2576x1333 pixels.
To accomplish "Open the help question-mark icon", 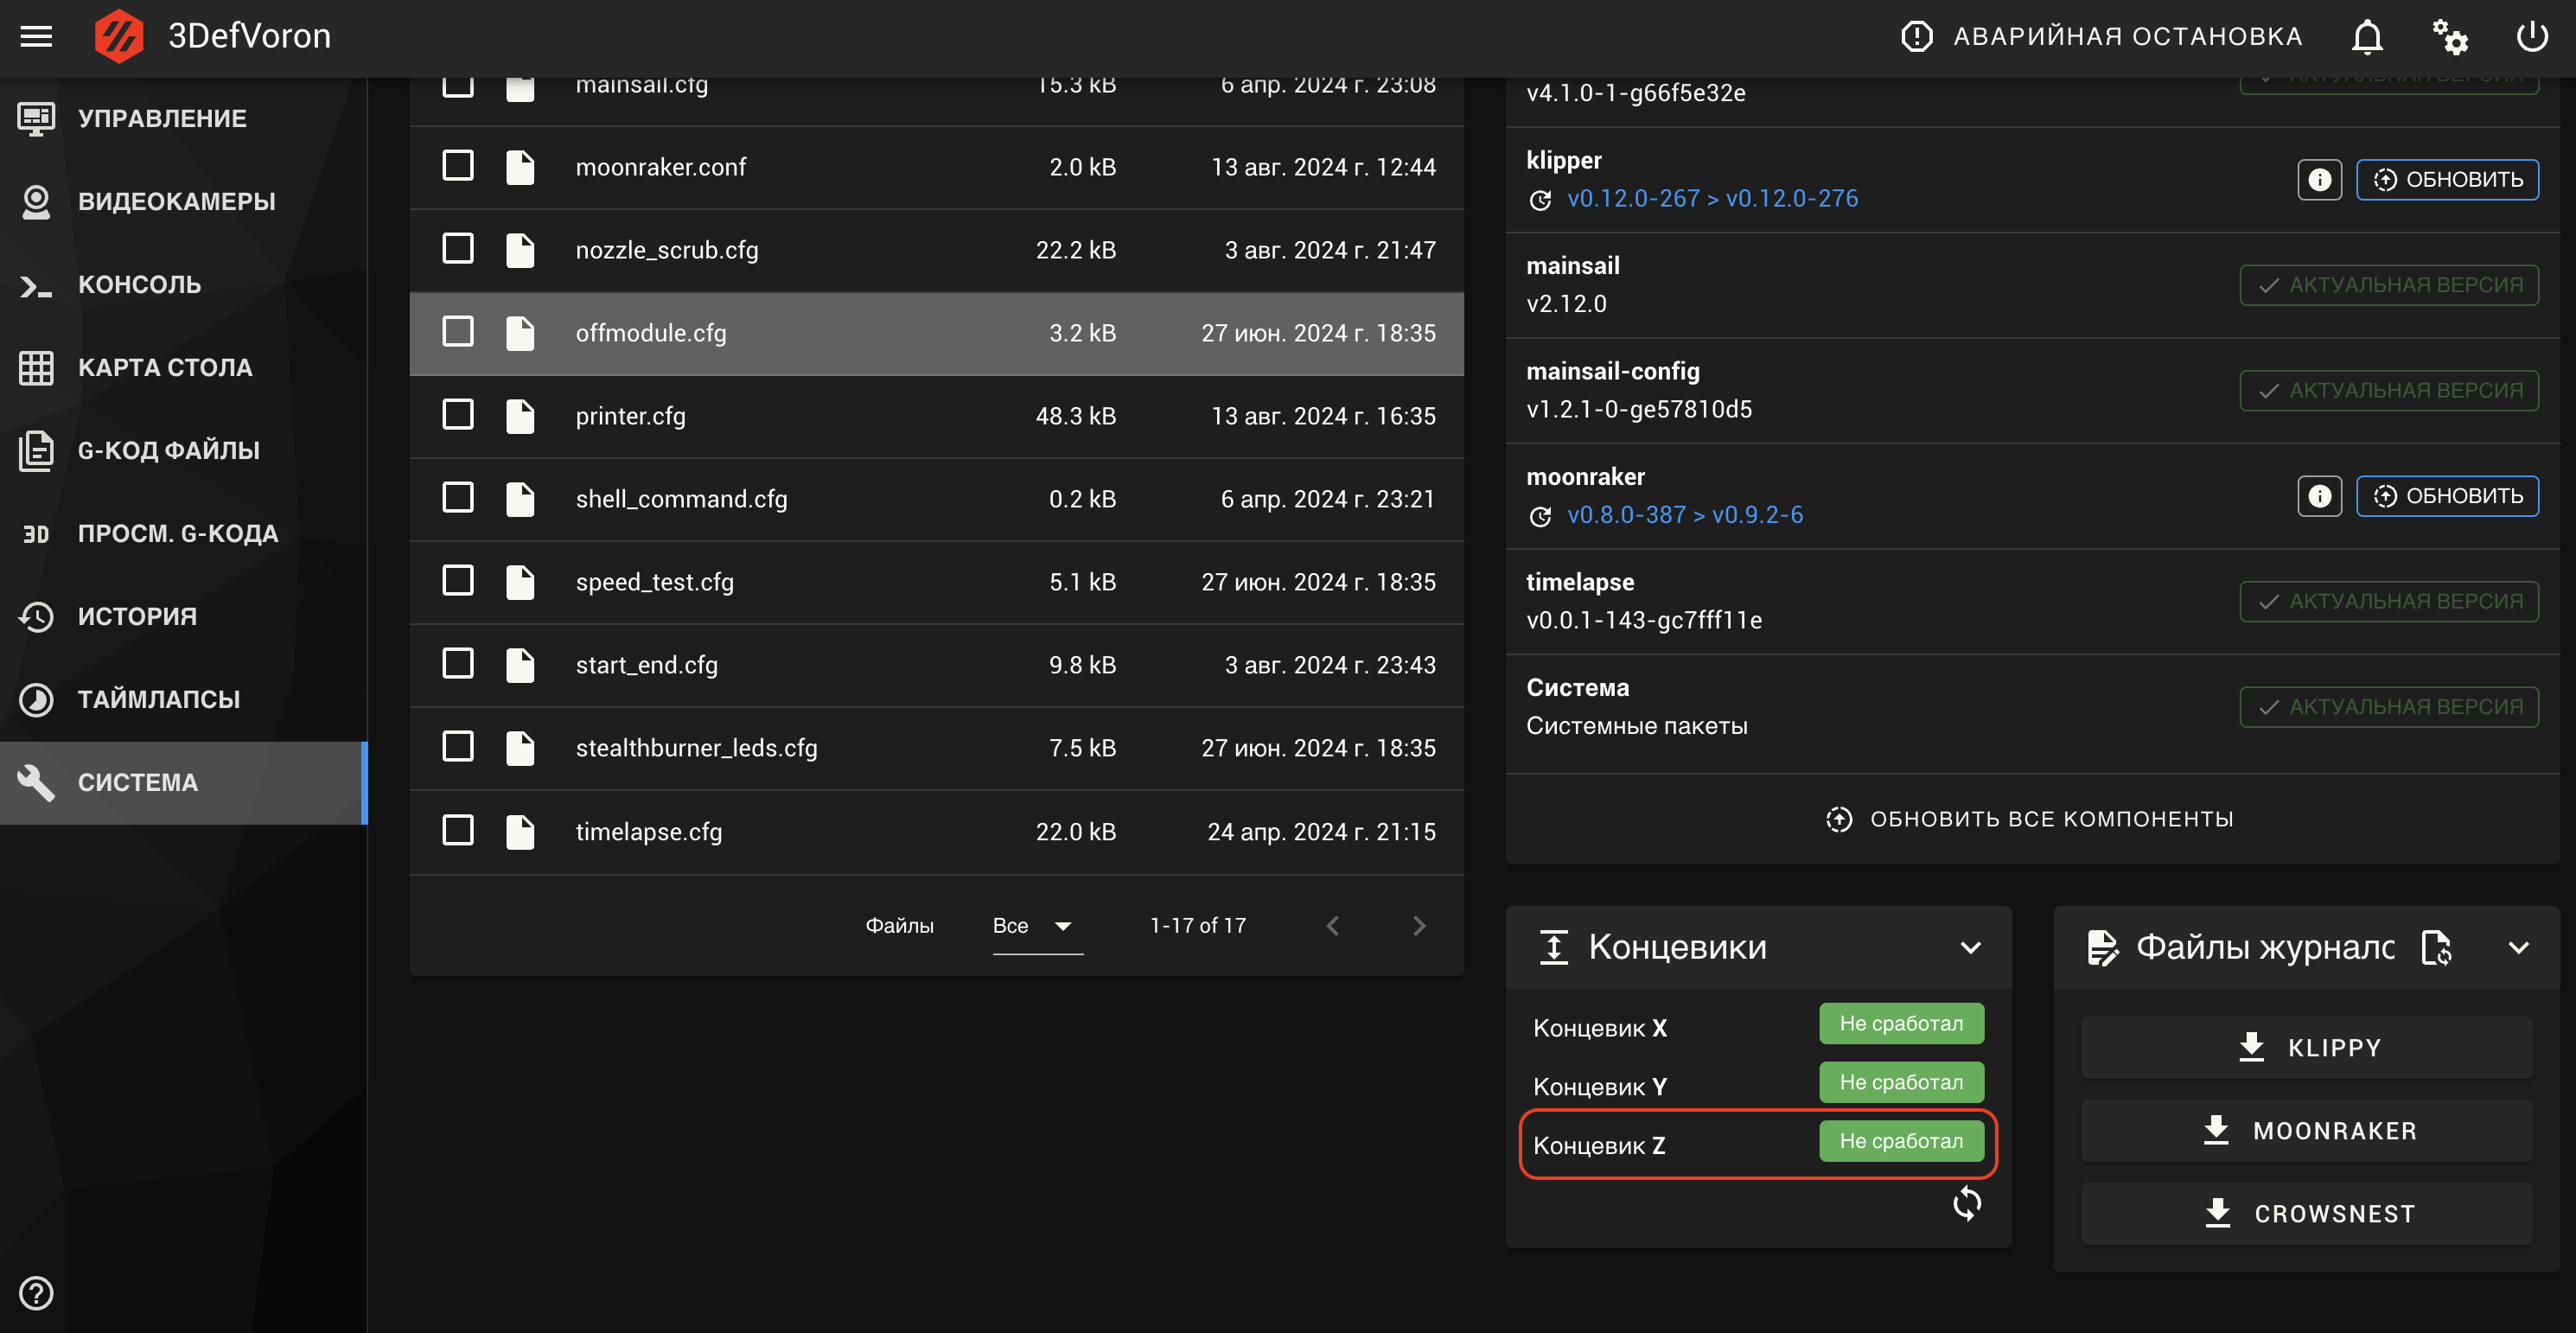I will pos(36,1292).
